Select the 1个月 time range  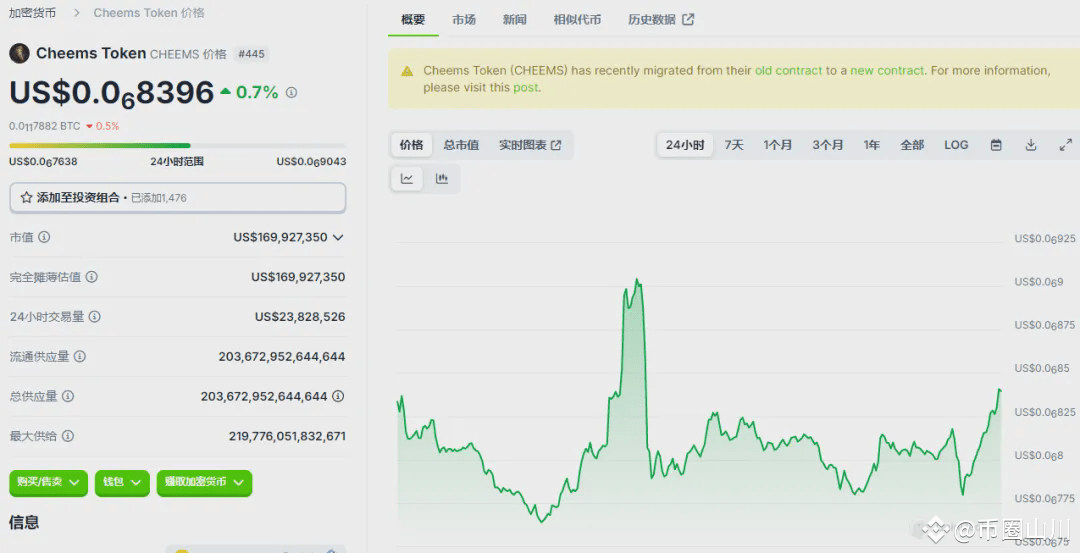coord(778,145)
